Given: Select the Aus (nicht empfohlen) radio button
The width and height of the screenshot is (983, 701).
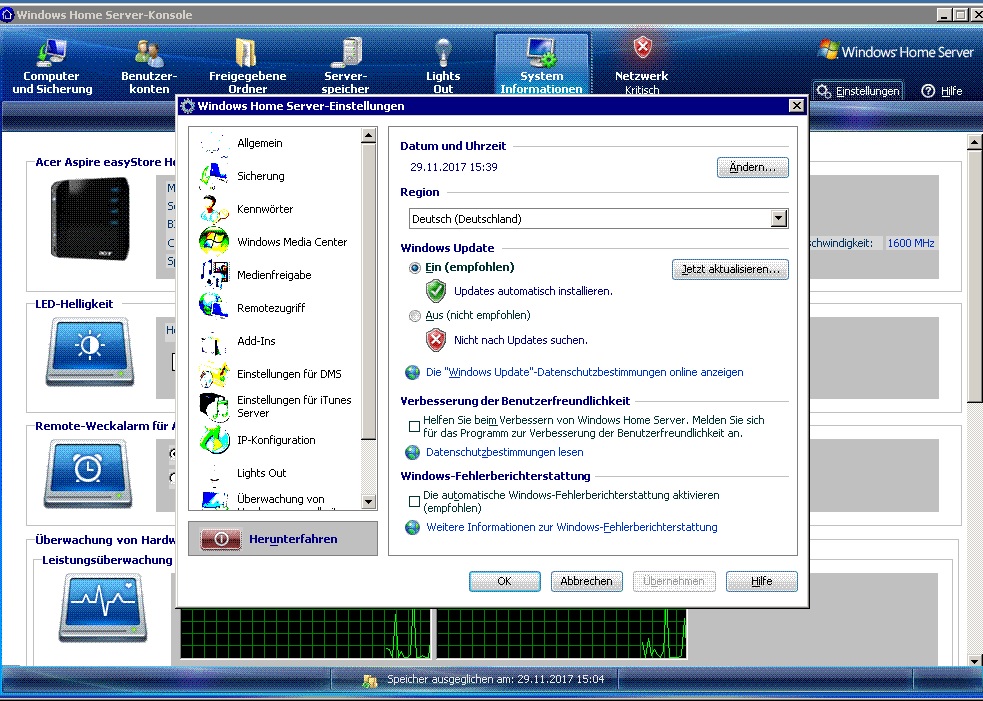Looking at the screenshot, I should tap(415, 316).
